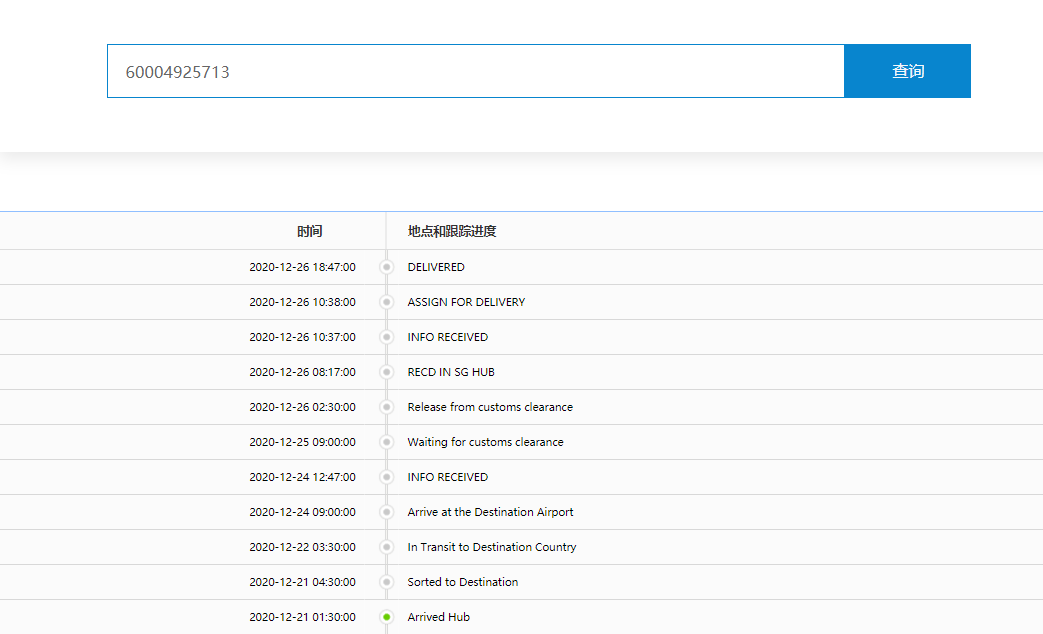Click the DELIVERED status text
The width and height of the screenshot is (1043, 634).
coord(436,267)
